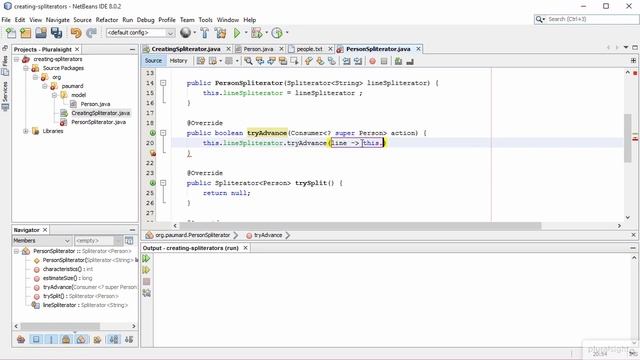The width and height of the screenshot is (640, 360).
Task: Toggle Show Fields filter in Navigator
Action: pyautogui.click(x=36, y=339)
